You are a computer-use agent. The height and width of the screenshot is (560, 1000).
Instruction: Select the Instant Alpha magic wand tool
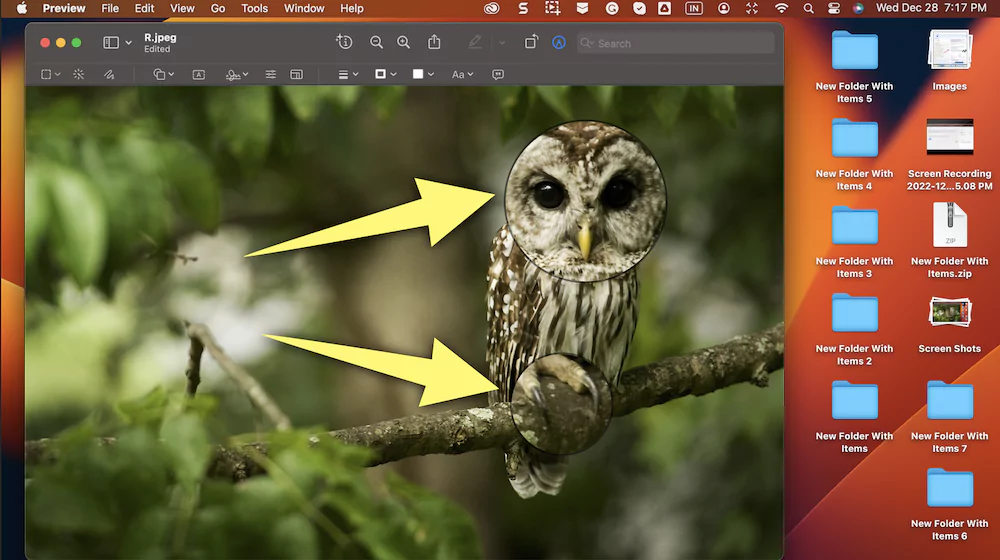click(78, 75)
